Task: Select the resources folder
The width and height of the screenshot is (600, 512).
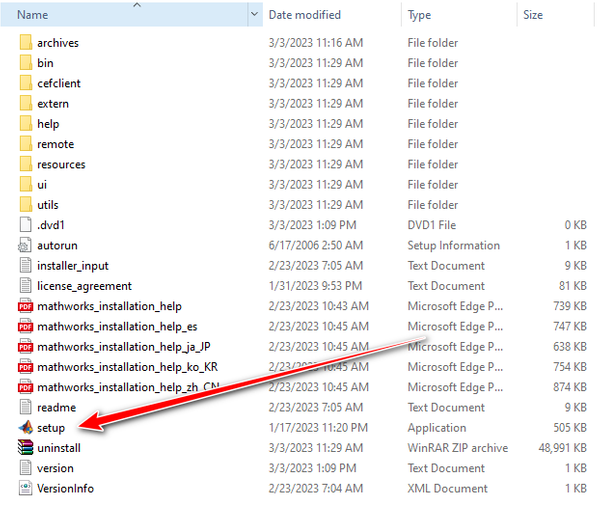Action: point(61,164)
